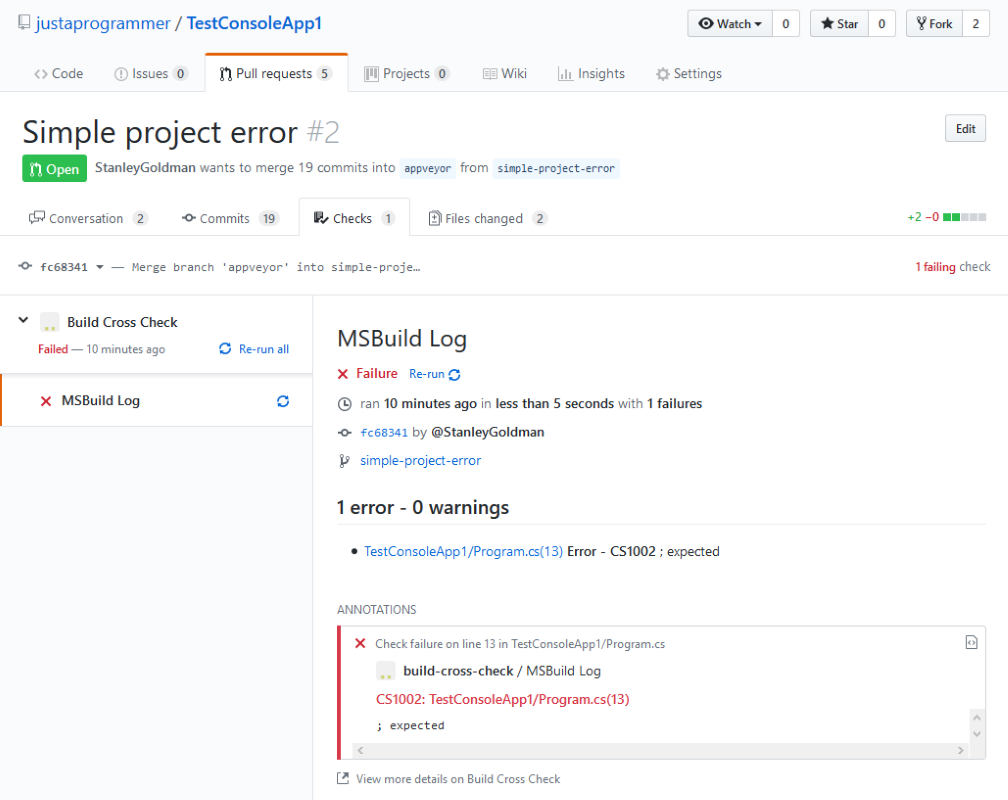
Task: Click View more details on Build Cross Check
Action: pos(458,779)
